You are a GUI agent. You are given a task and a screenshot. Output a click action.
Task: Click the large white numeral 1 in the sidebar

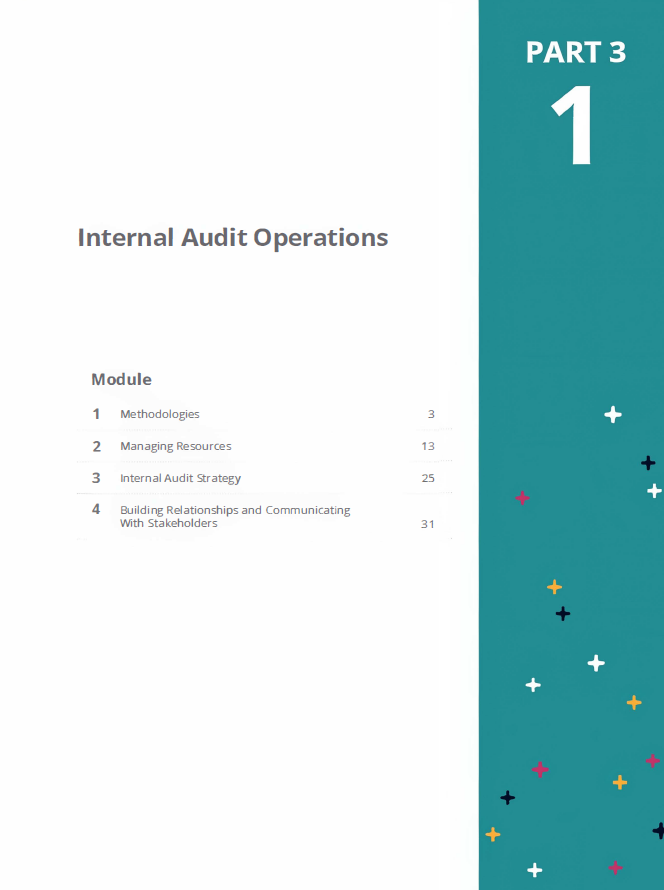click(573, 126)
